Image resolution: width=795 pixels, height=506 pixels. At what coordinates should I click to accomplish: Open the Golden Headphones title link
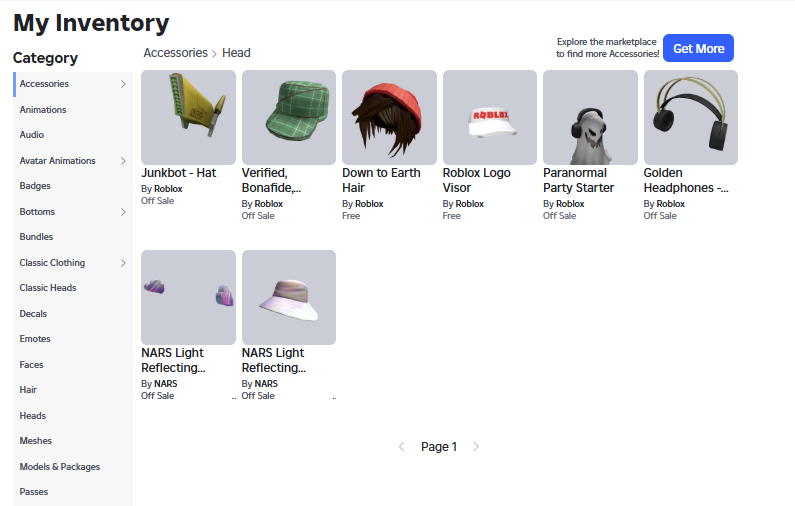click(x=686, y=180)
